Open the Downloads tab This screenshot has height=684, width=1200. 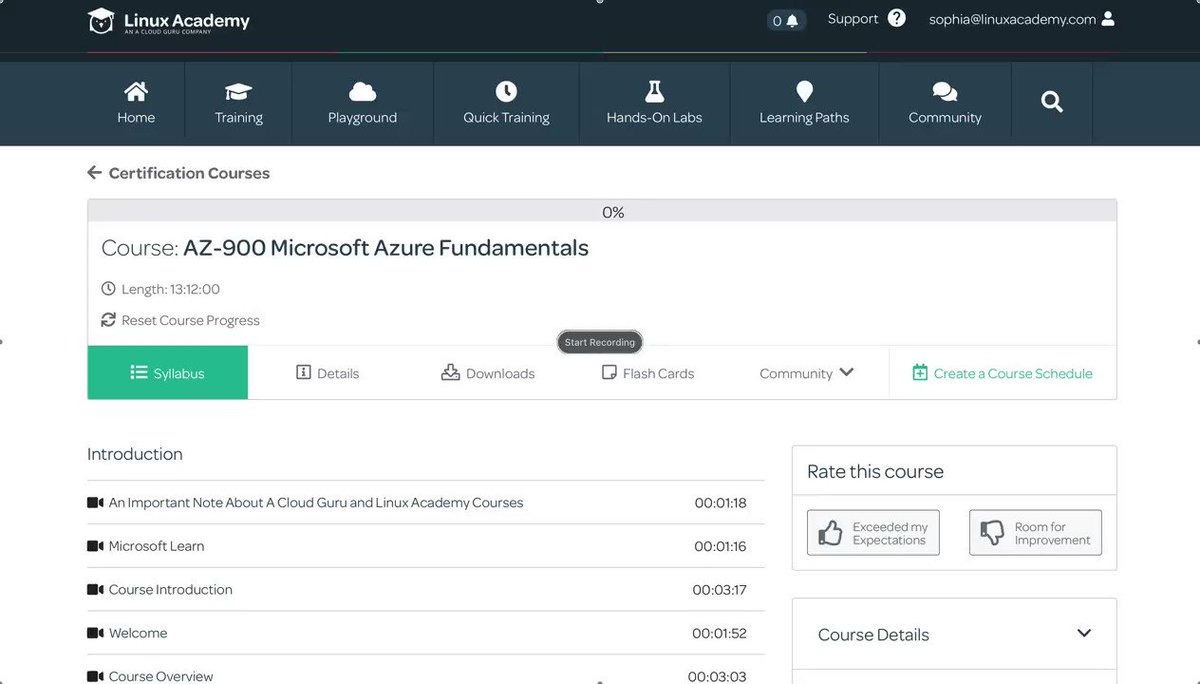(x=487, y=373)
